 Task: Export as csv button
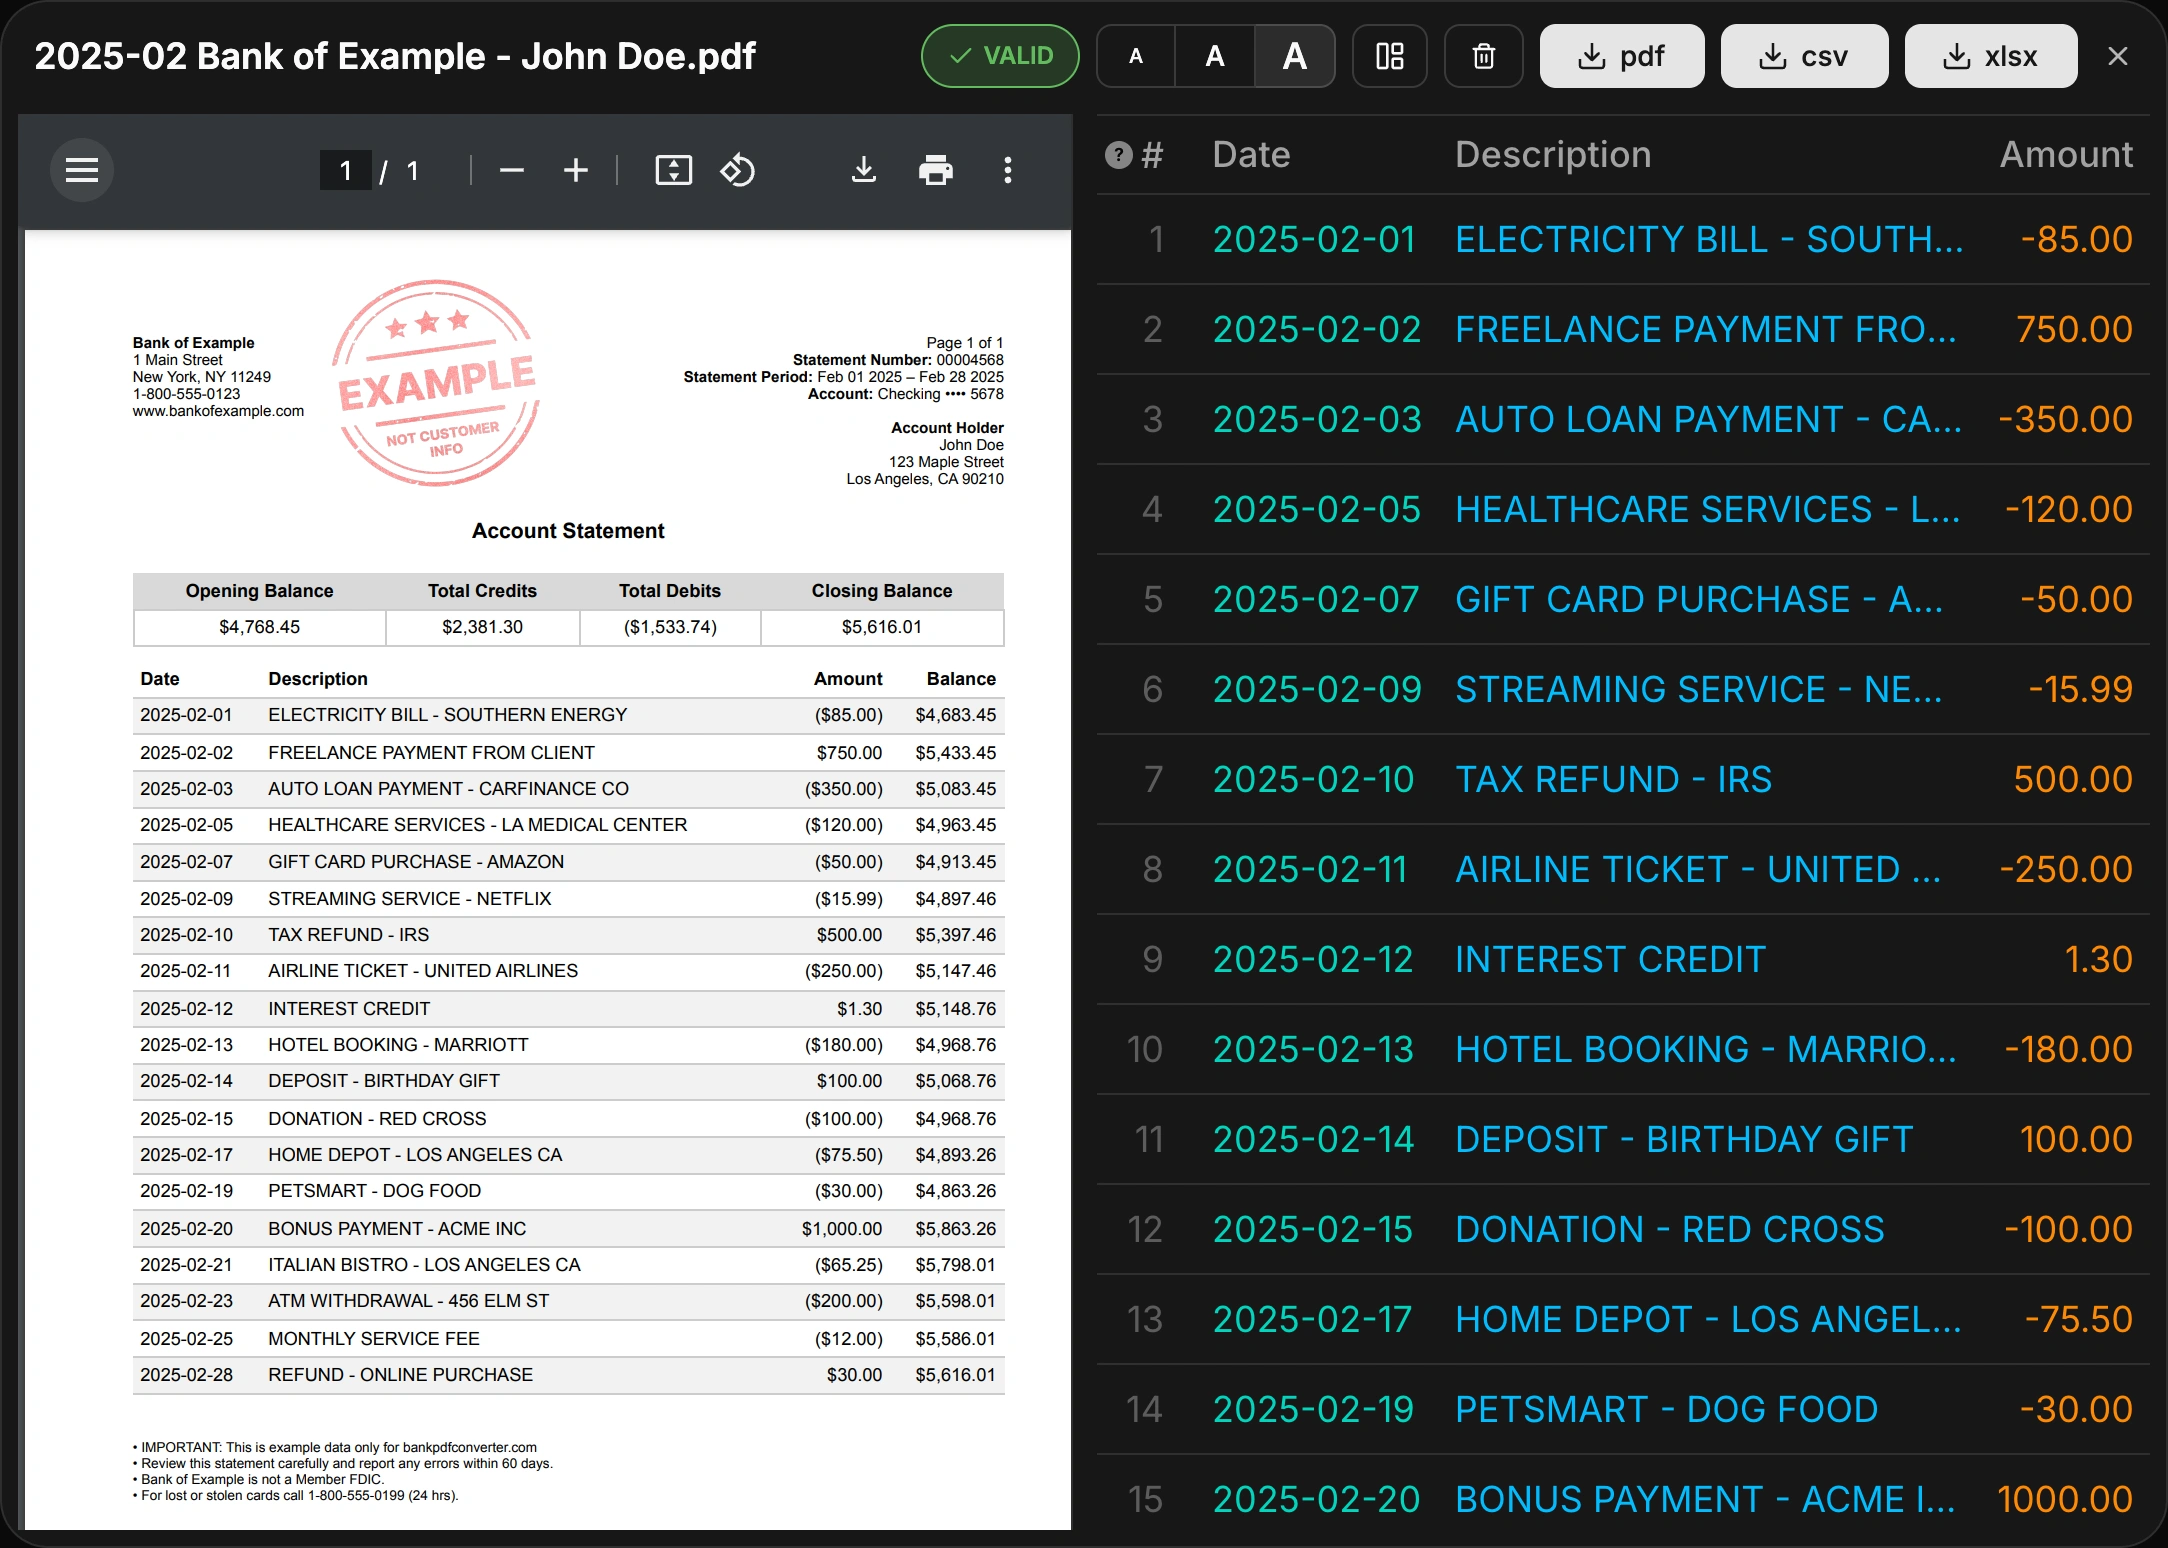1804,56
